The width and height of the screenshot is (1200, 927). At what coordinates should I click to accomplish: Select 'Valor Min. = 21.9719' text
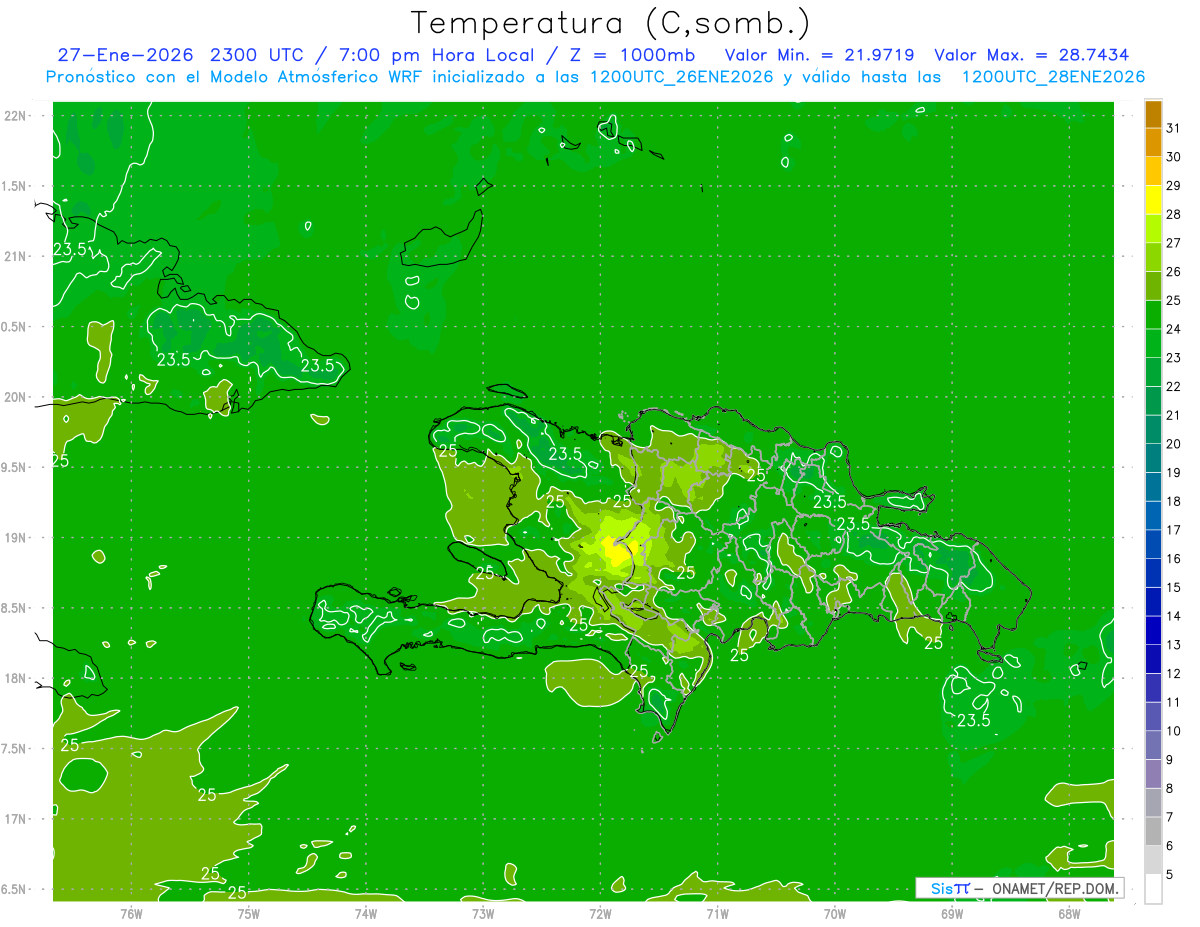819,55
